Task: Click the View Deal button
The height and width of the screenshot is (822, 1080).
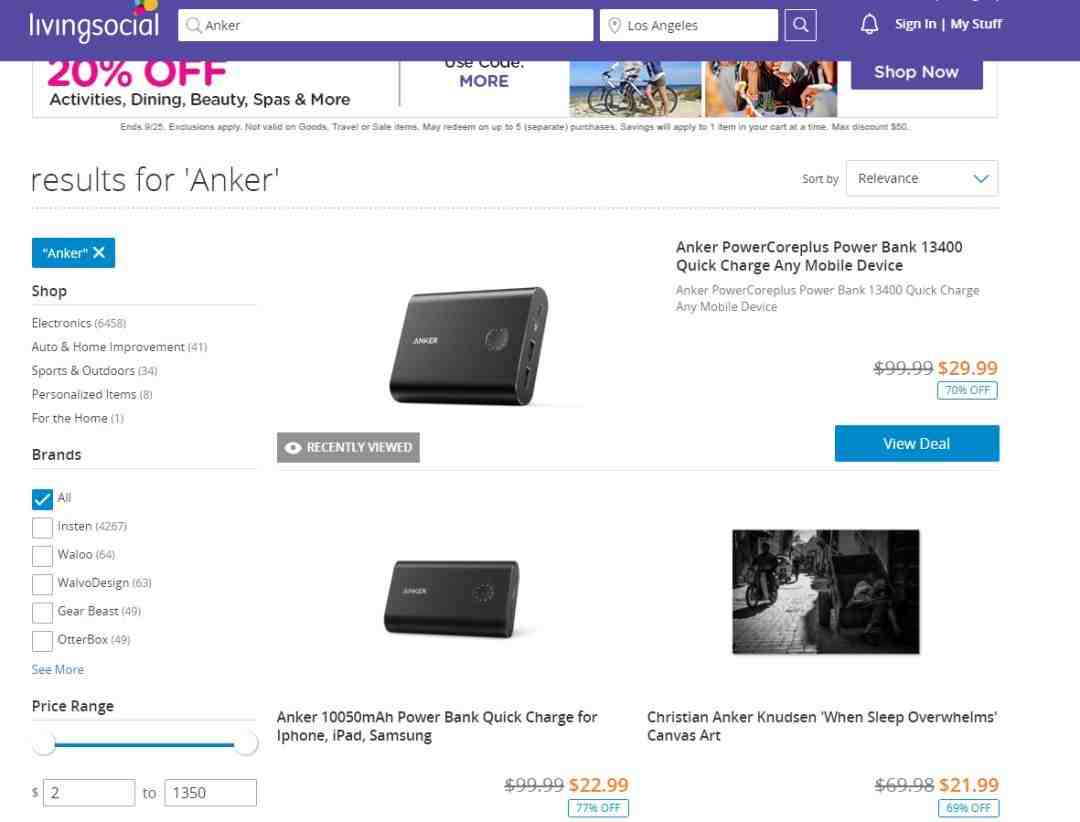Action: tap(917, 443)
